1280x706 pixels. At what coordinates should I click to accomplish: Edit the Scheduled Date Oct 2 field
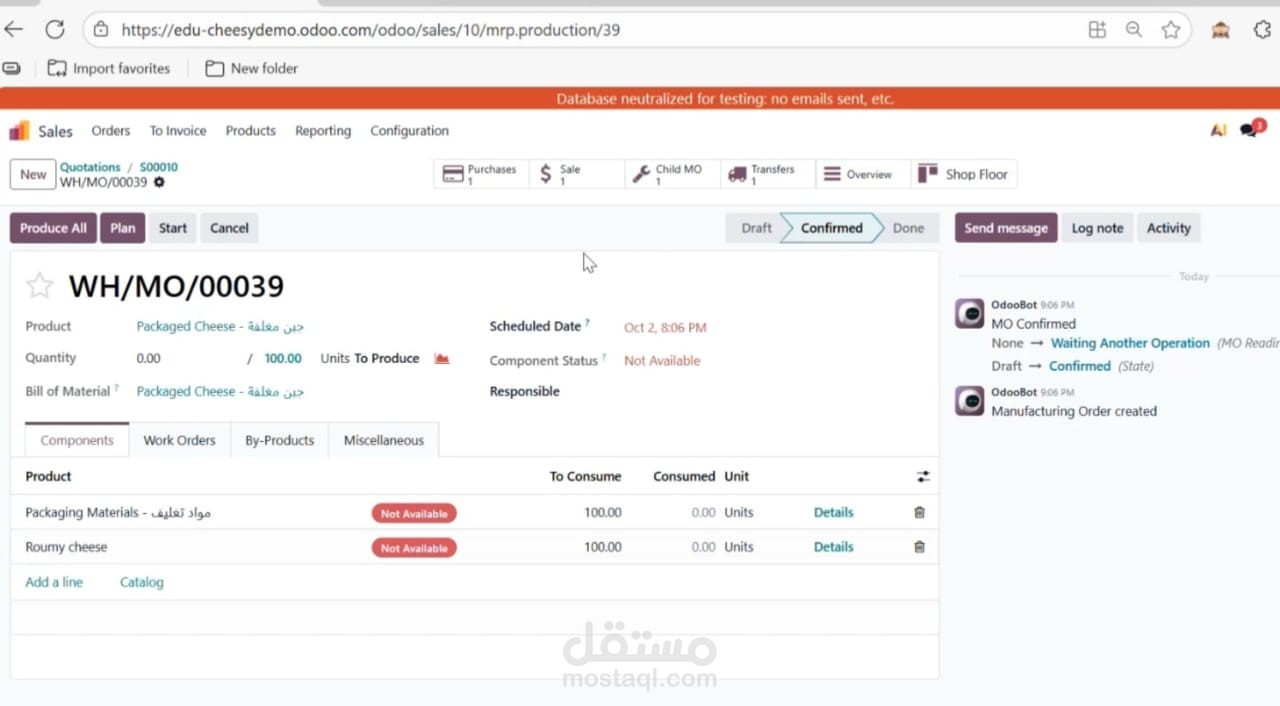(665, 327)
